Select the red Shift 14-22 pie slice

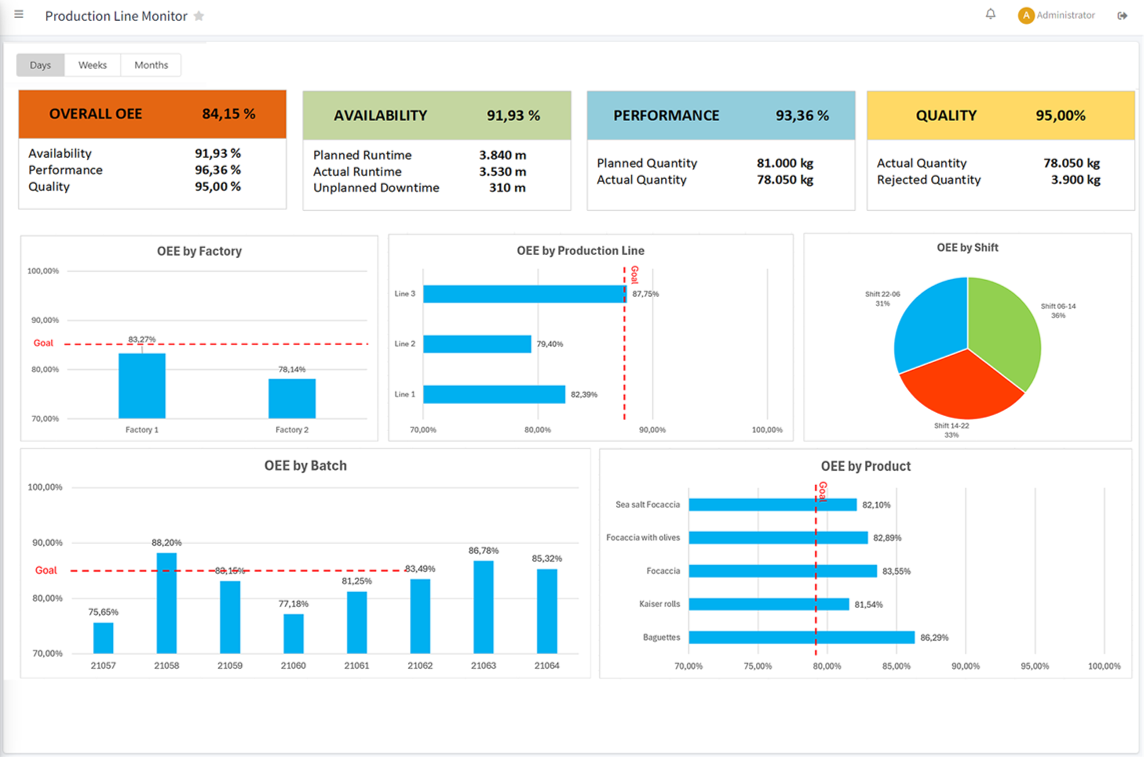[x=960, y=385]
